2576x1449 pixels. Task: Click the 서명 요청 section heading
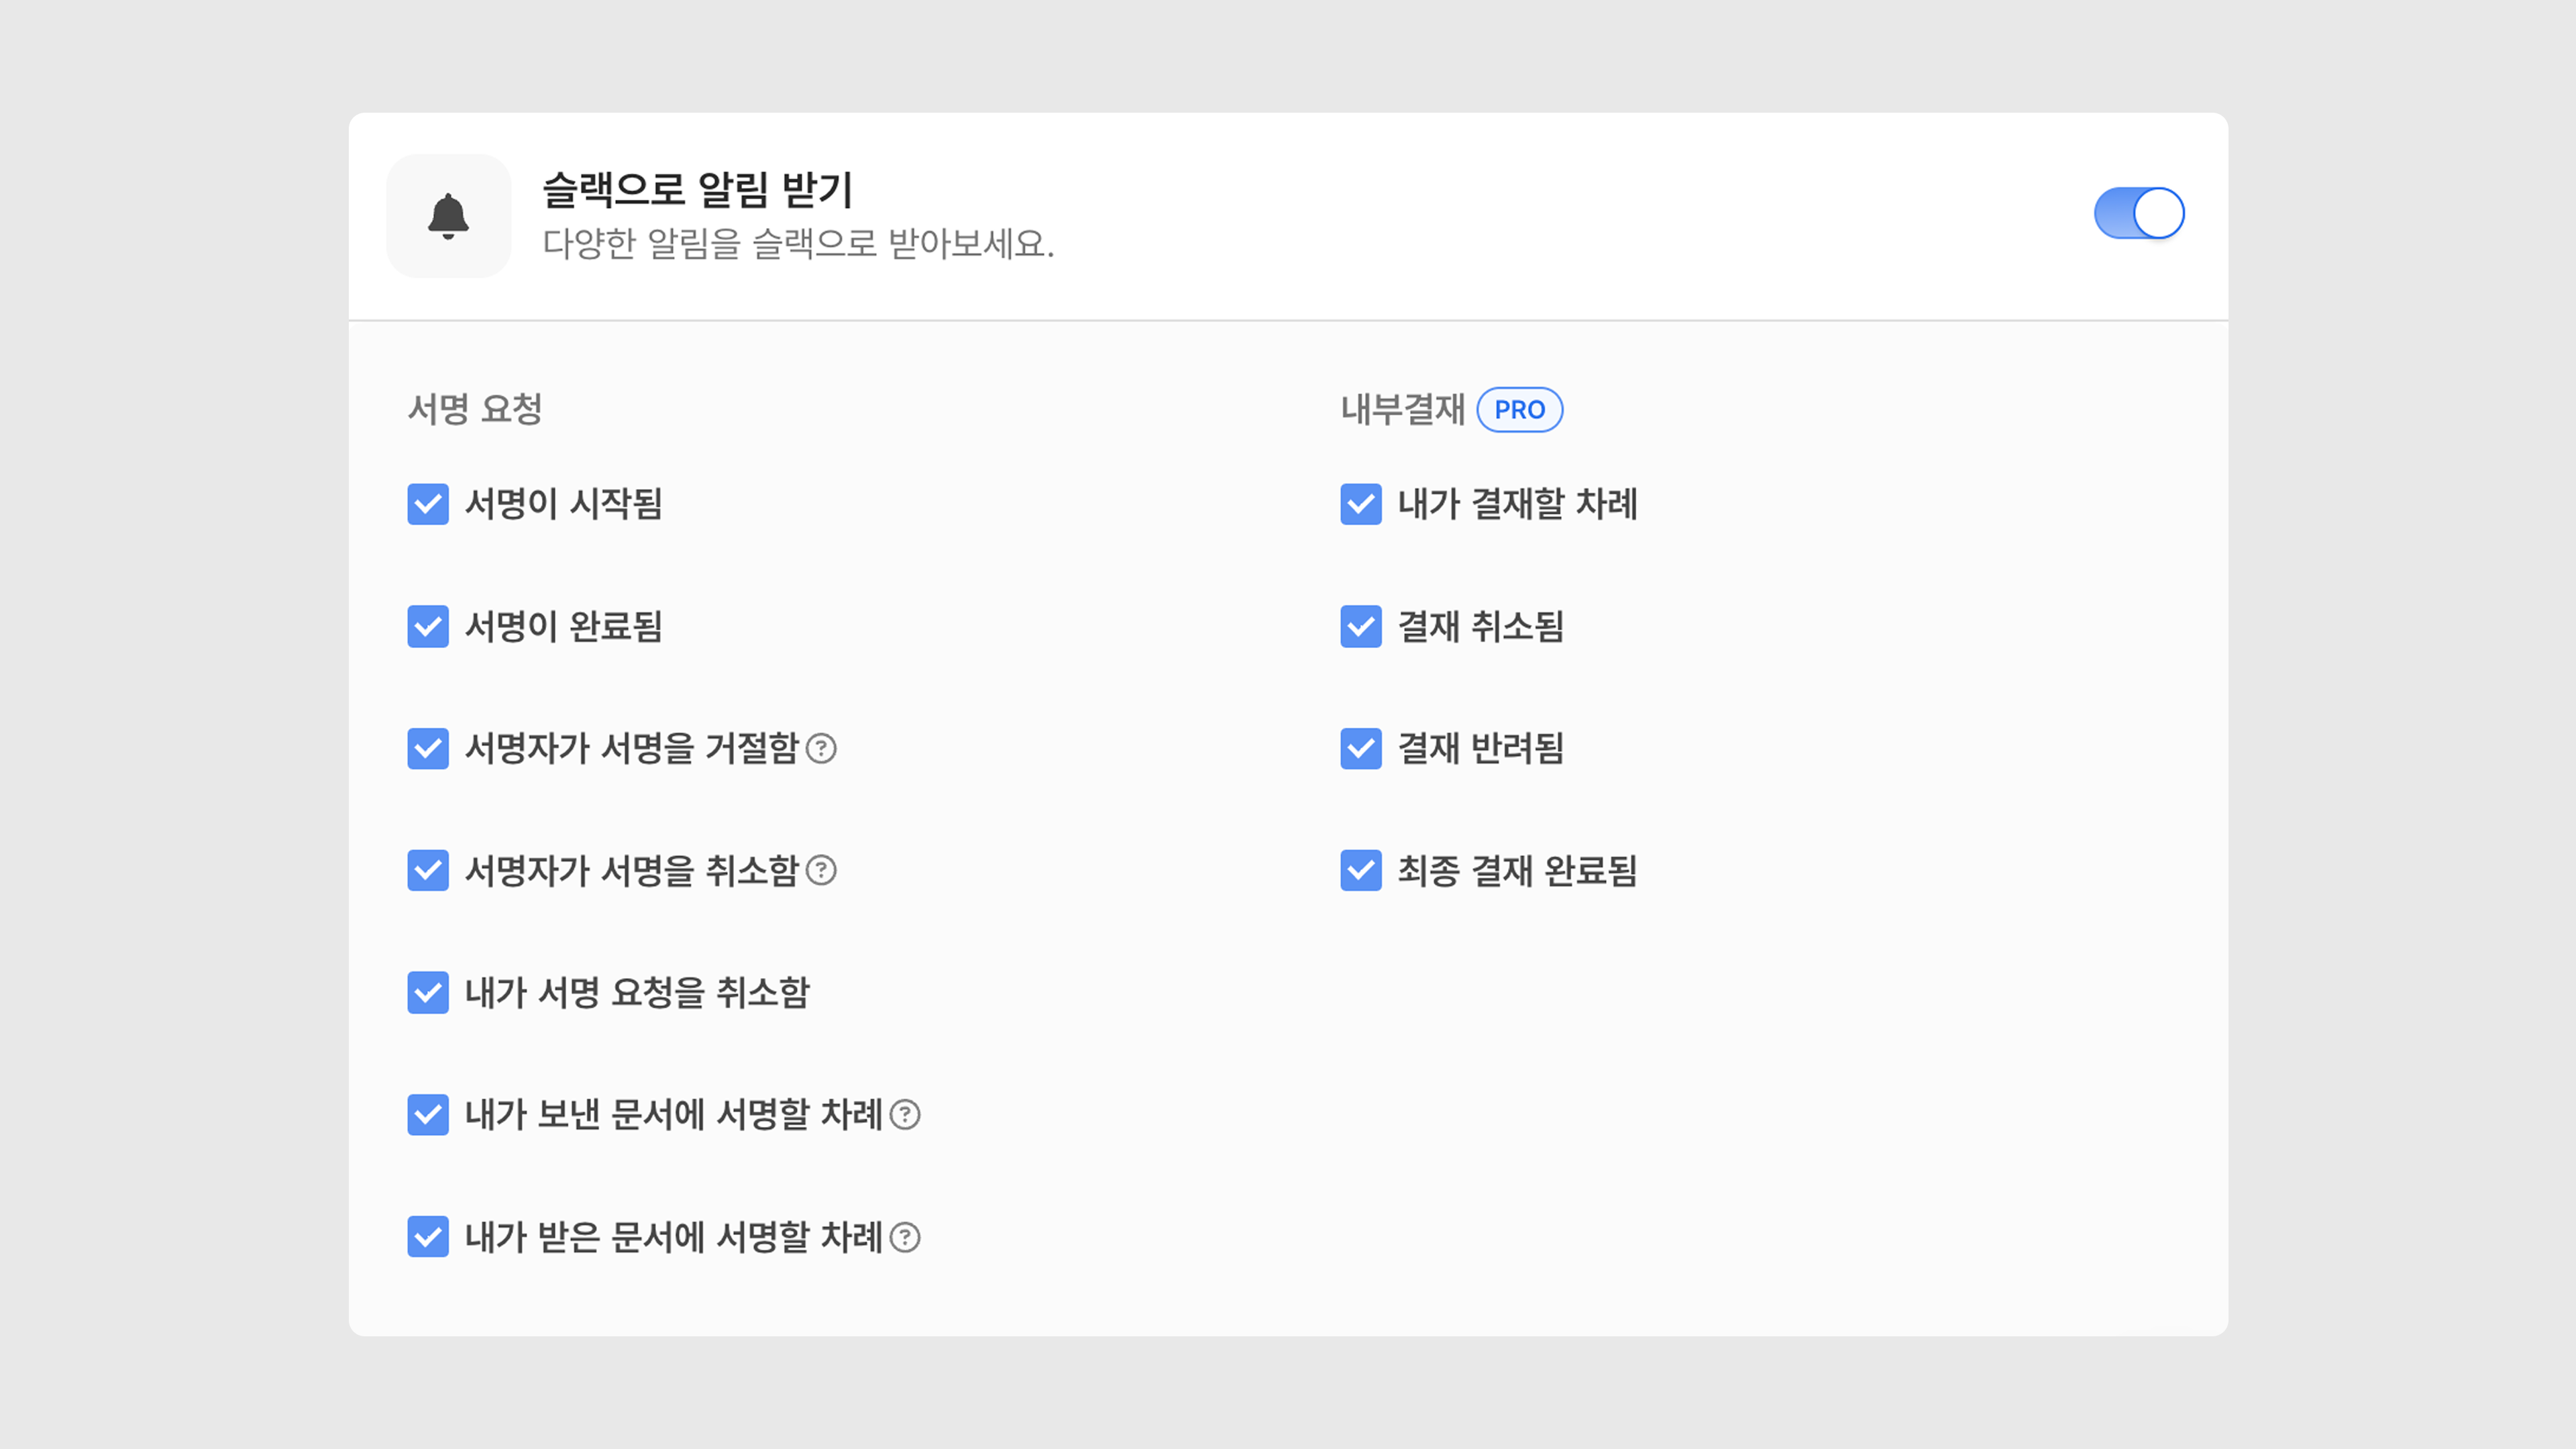pyautogui.click(x=475, y=409)
